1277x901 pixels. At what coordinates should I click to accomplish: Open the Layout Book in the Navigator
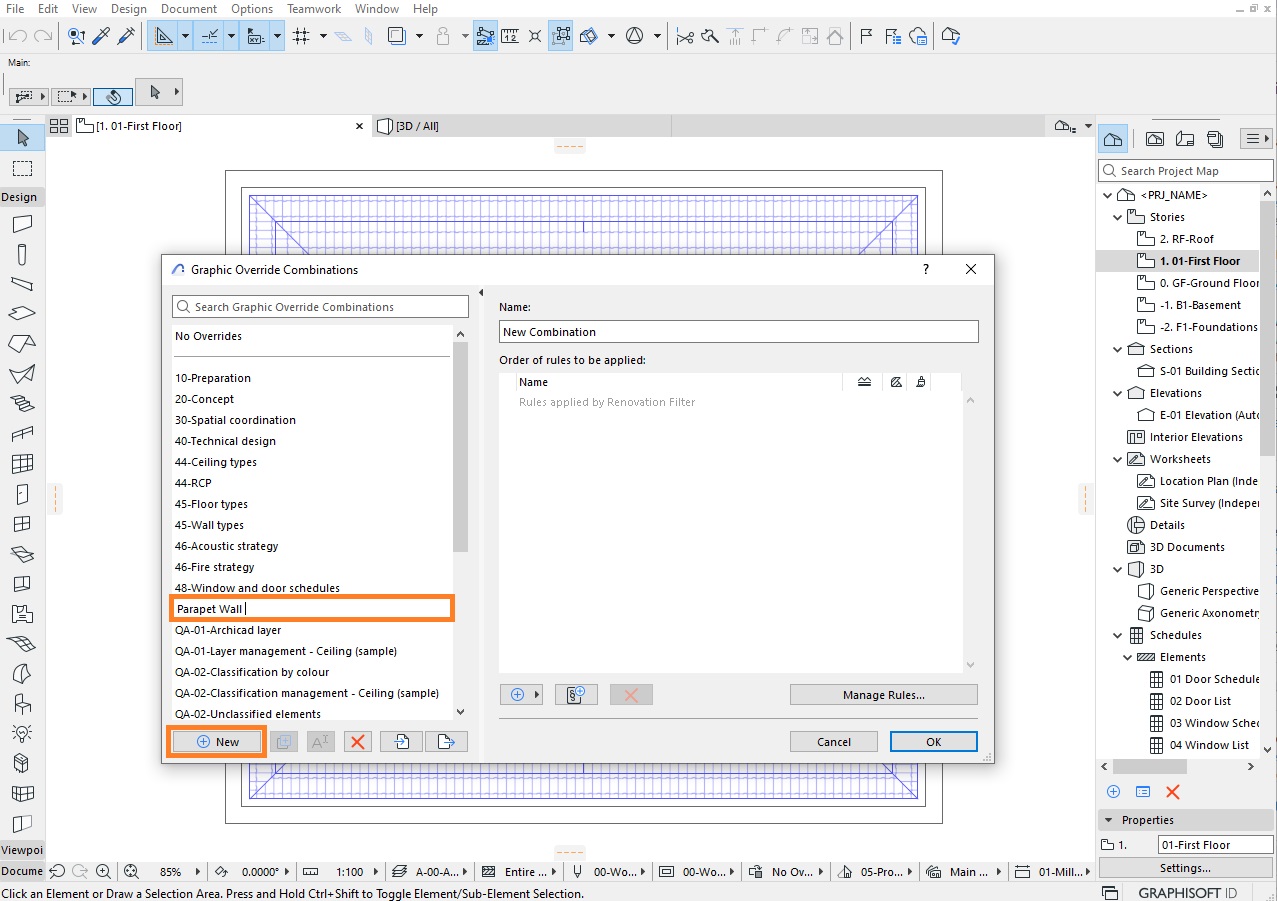(x=1185, y=139)
